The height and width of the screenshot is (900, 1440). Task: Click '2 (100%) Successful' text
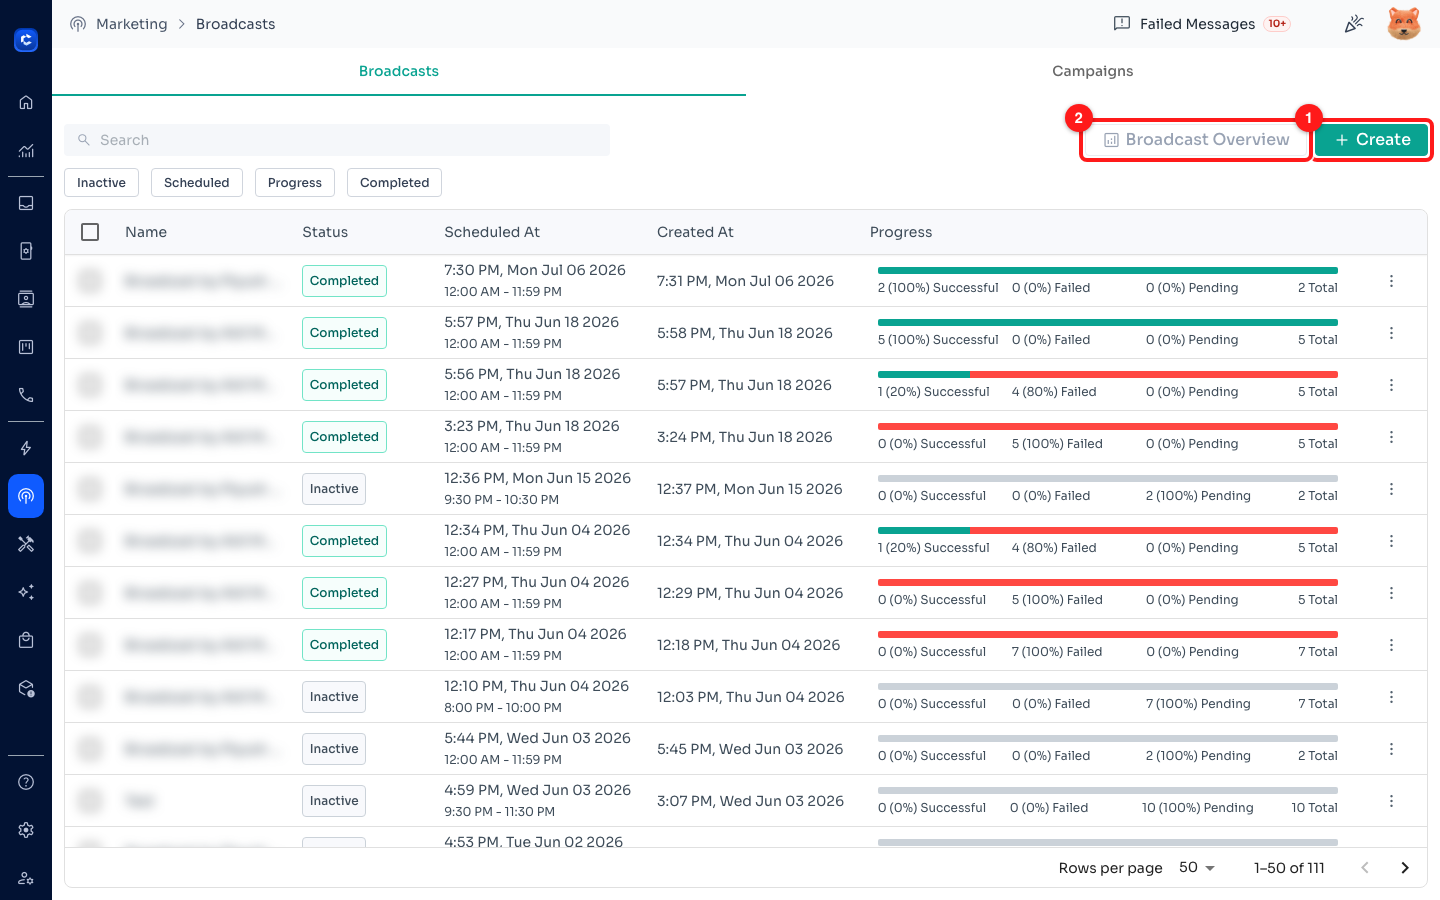click(x=938, y=288)
